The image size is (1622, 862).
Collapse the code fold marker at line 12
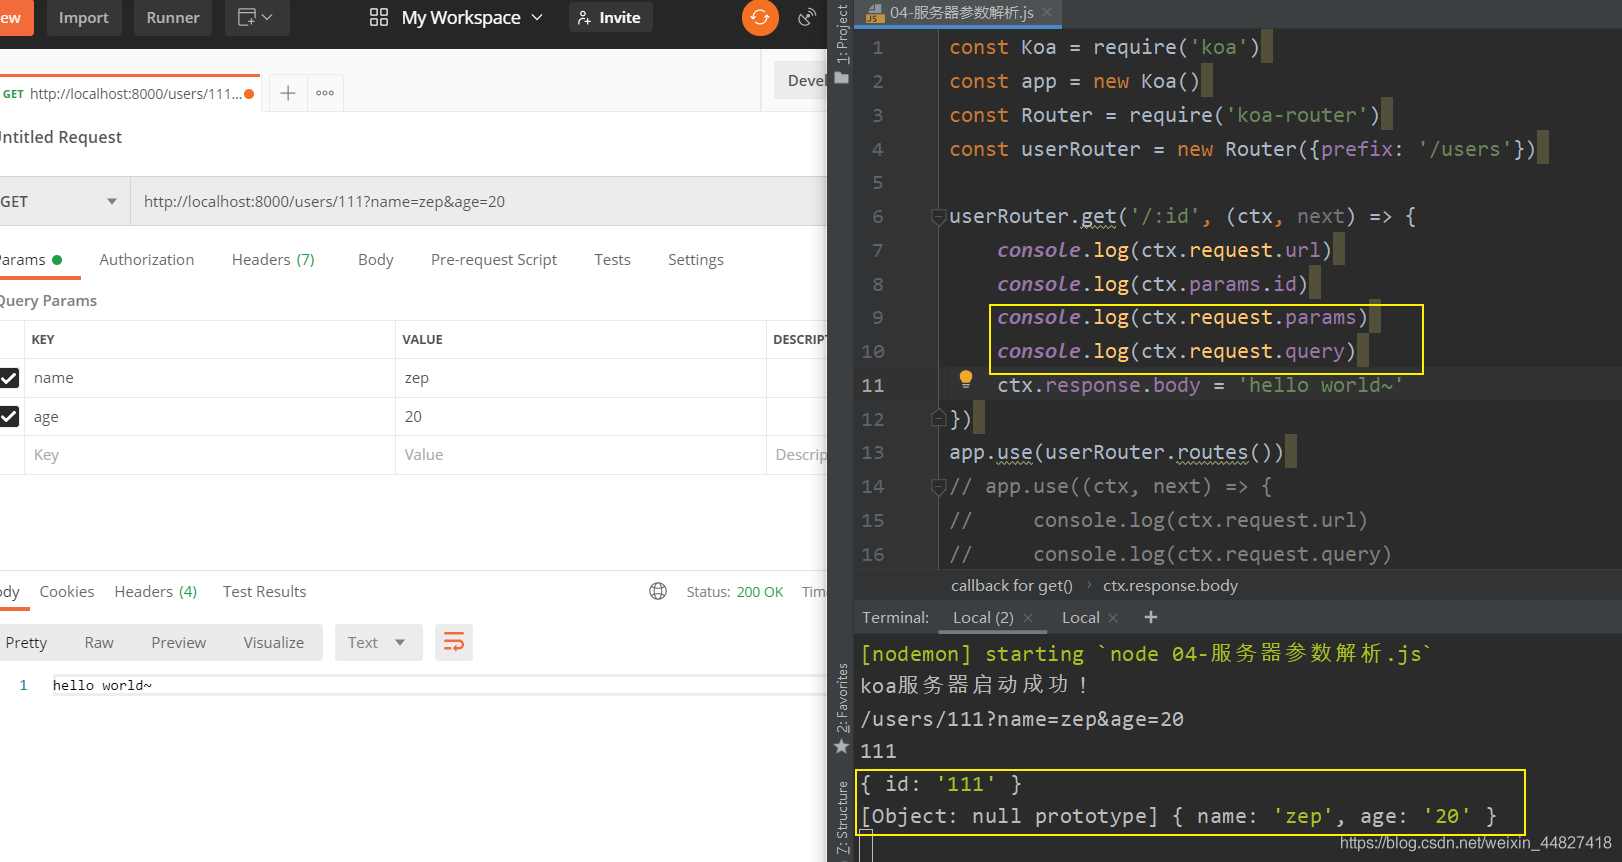(938, 418)
